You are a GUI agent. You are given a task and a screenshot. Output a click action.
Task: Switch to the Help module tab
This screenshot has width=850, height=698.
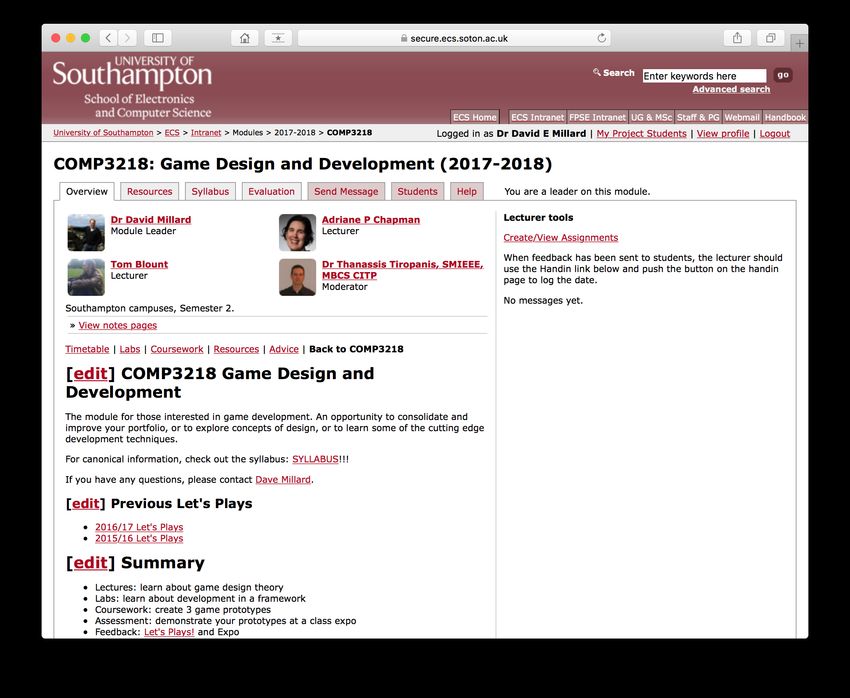(x=467, y=191)
